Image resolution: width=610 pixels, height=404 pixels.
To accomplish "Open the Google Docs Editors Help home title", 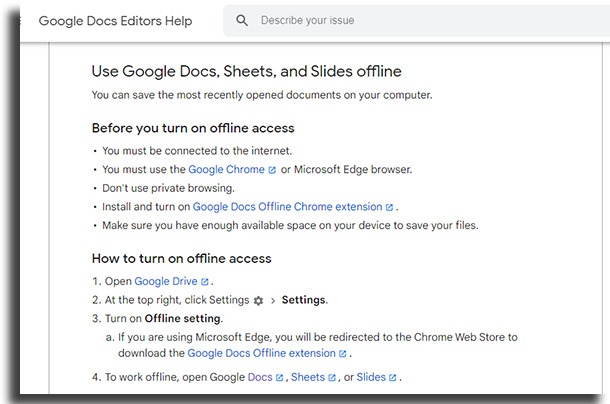I will (x=115, y=21).
